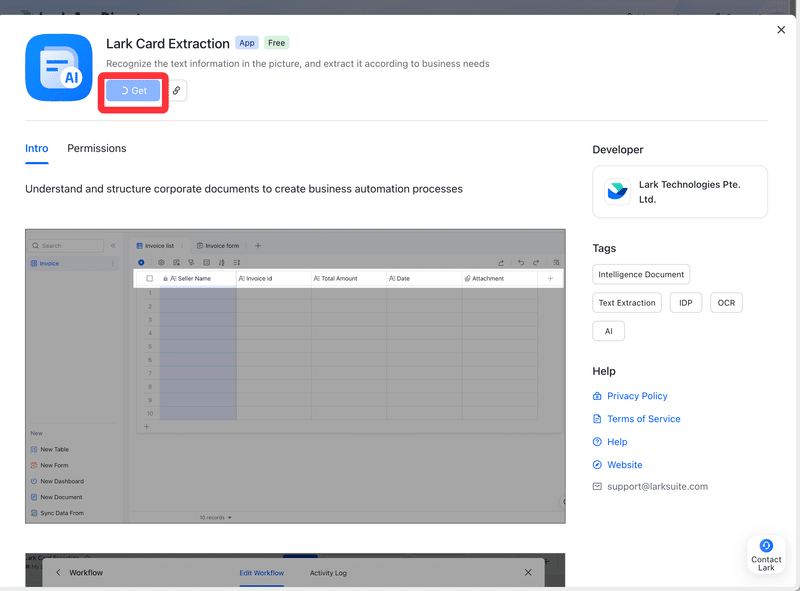
Task: Click the Website compass icon
Action: 597,465
